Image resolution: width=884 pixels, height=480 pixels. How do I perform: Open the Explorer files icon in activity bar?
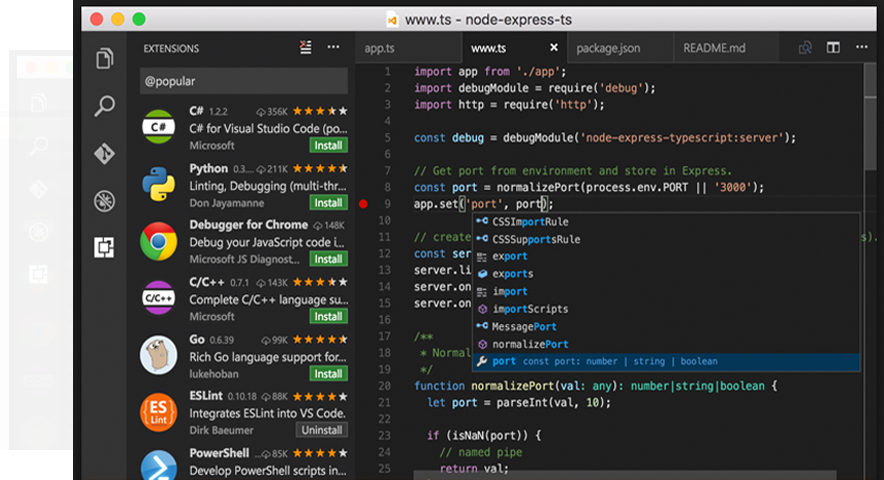coord(104,58)
